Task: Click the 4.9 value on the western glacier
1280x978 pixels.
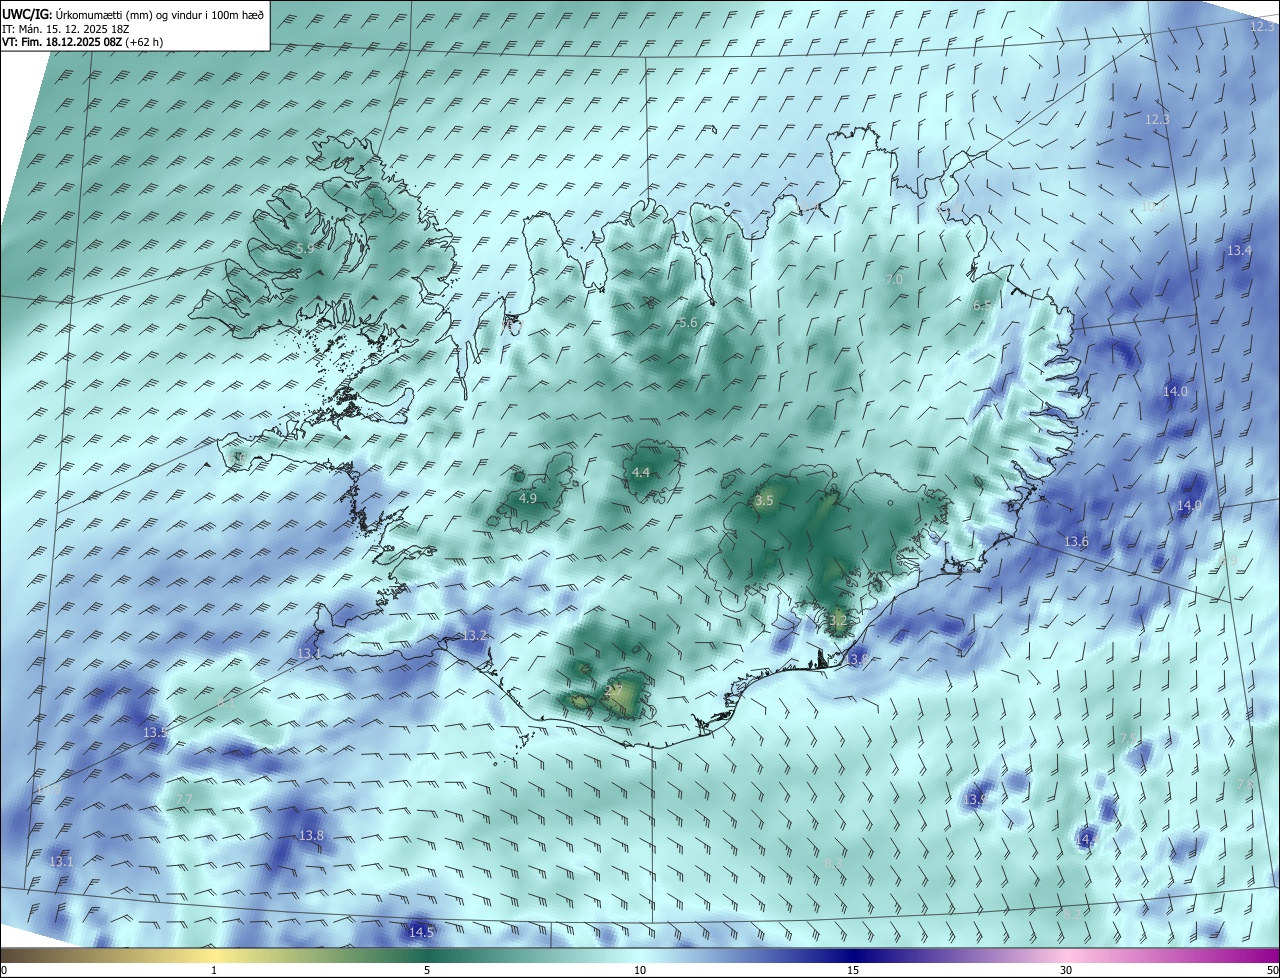Action: tap(528, 498)
